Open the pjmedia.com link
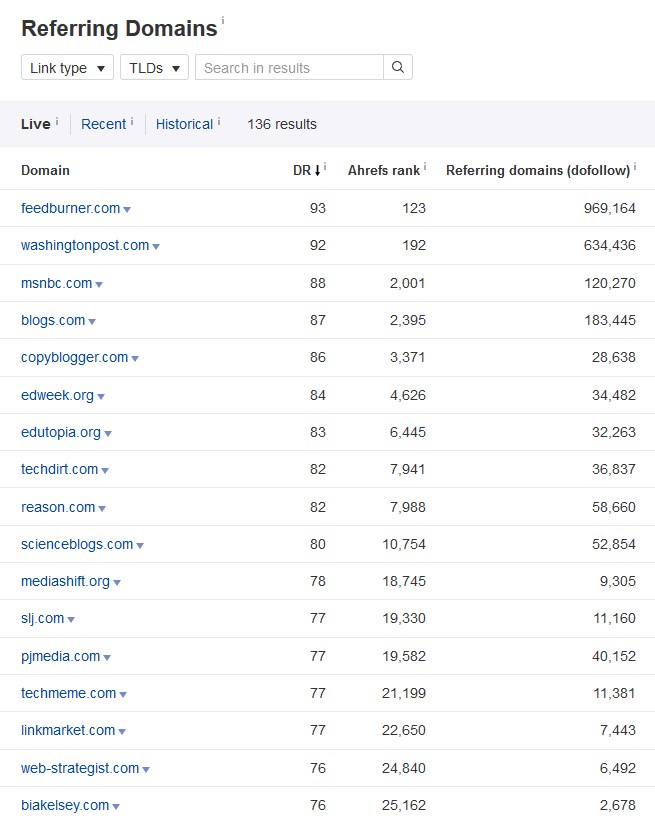Screen dimensions: 655x820 point(60,656)
